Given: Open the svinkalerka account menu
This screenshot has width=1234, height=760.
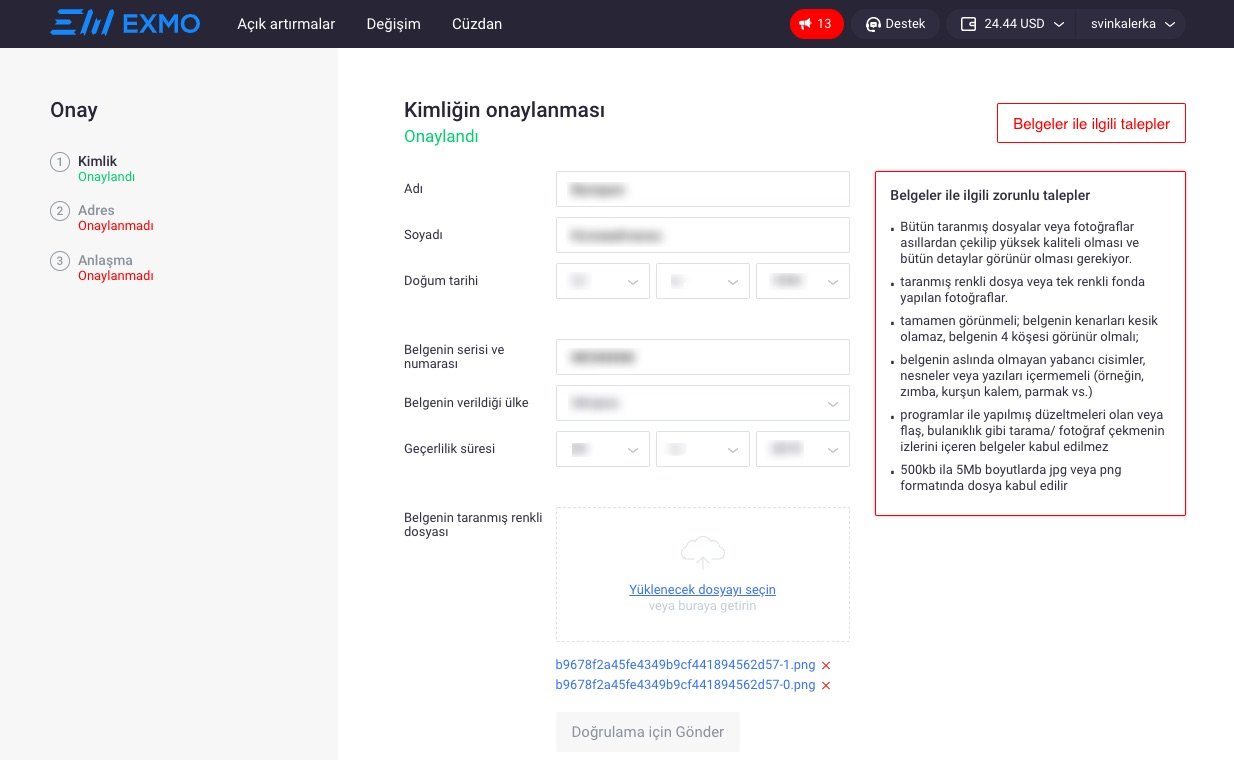Looking at the screenshot, I should pos(1130,24).
